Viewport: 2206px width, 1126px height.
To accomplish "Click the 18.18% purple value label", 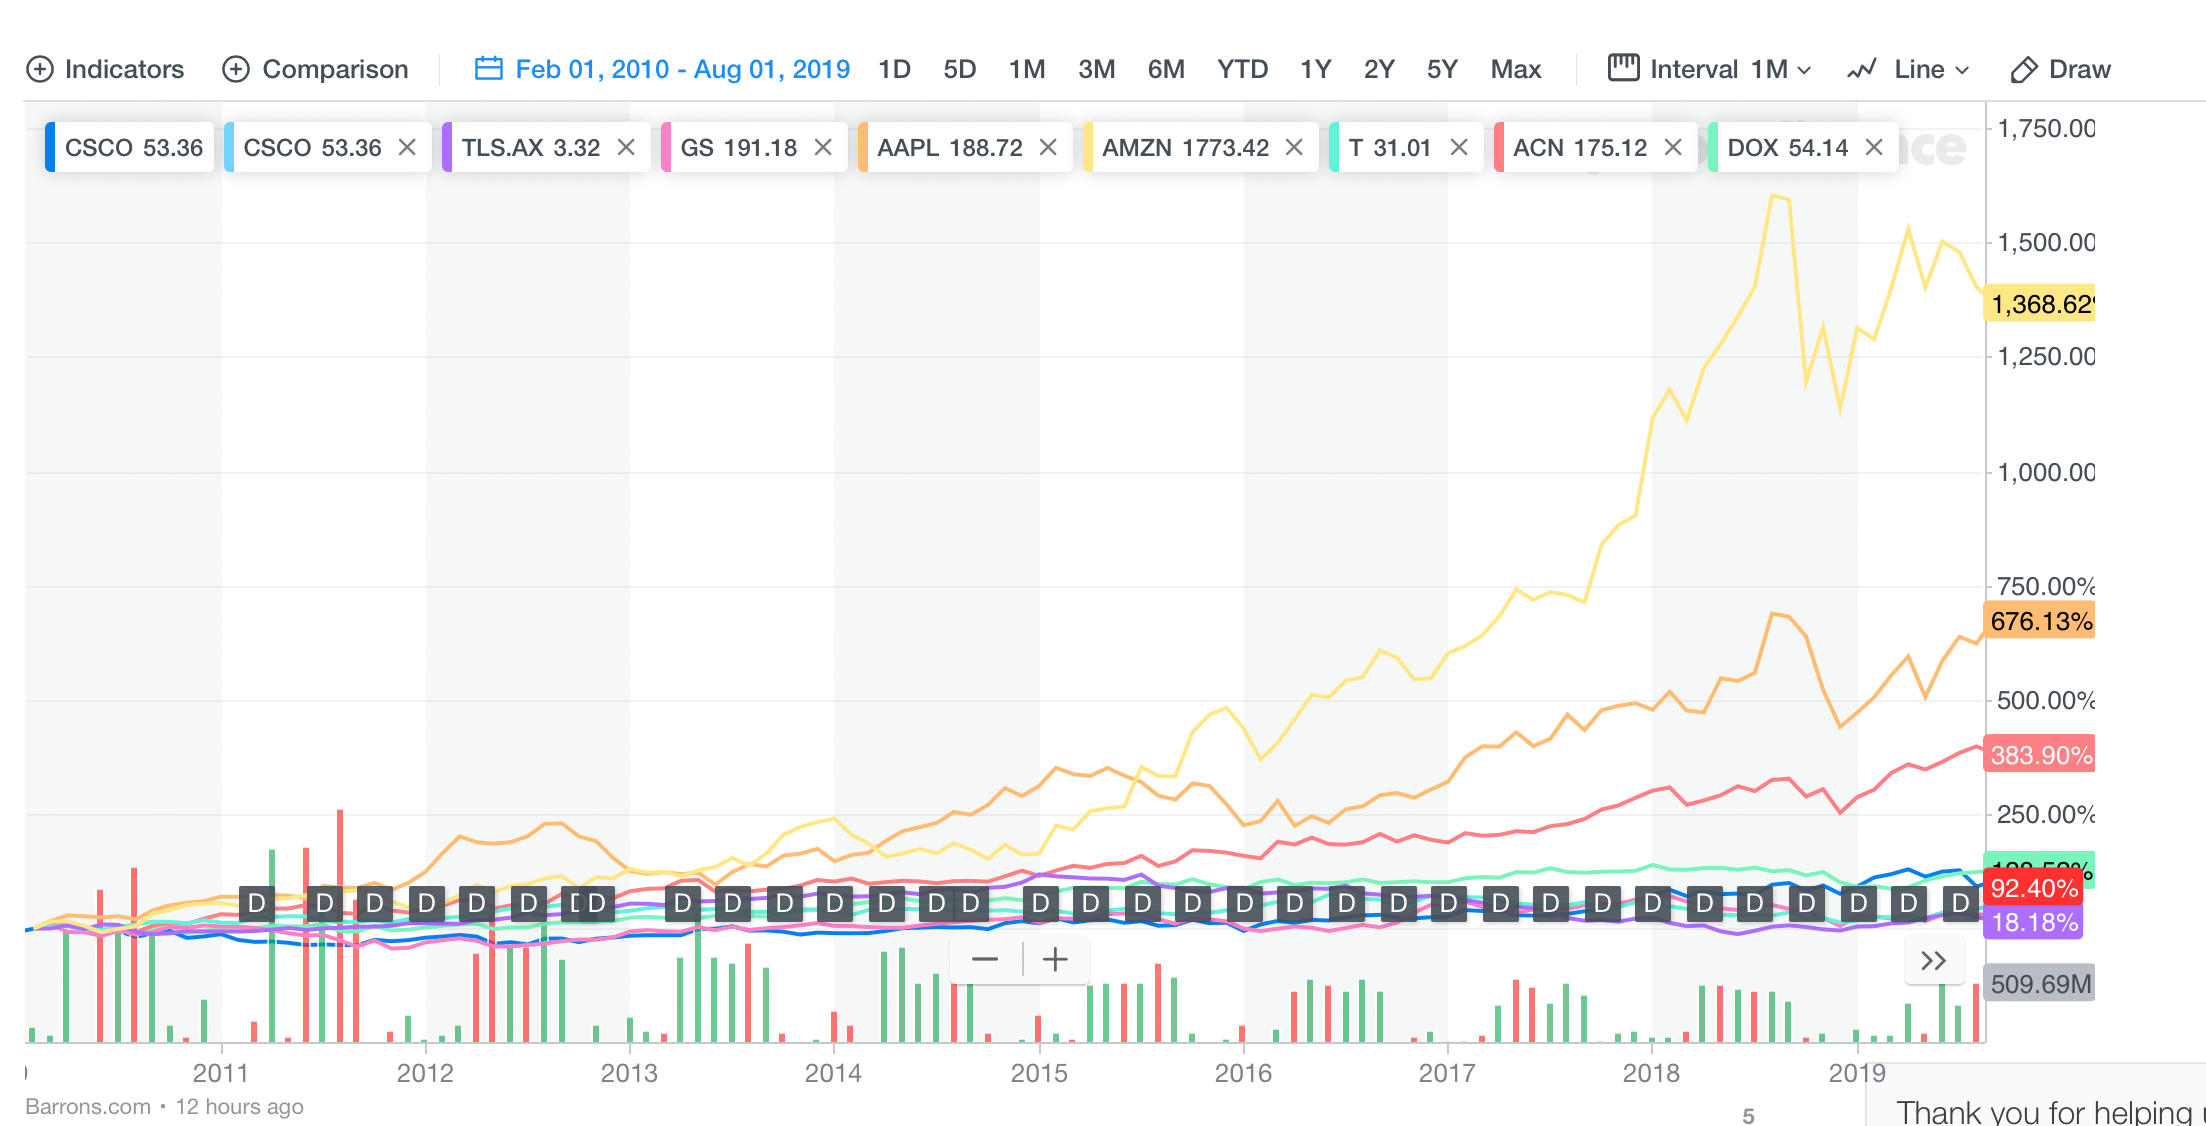I will pos(2033,922).
